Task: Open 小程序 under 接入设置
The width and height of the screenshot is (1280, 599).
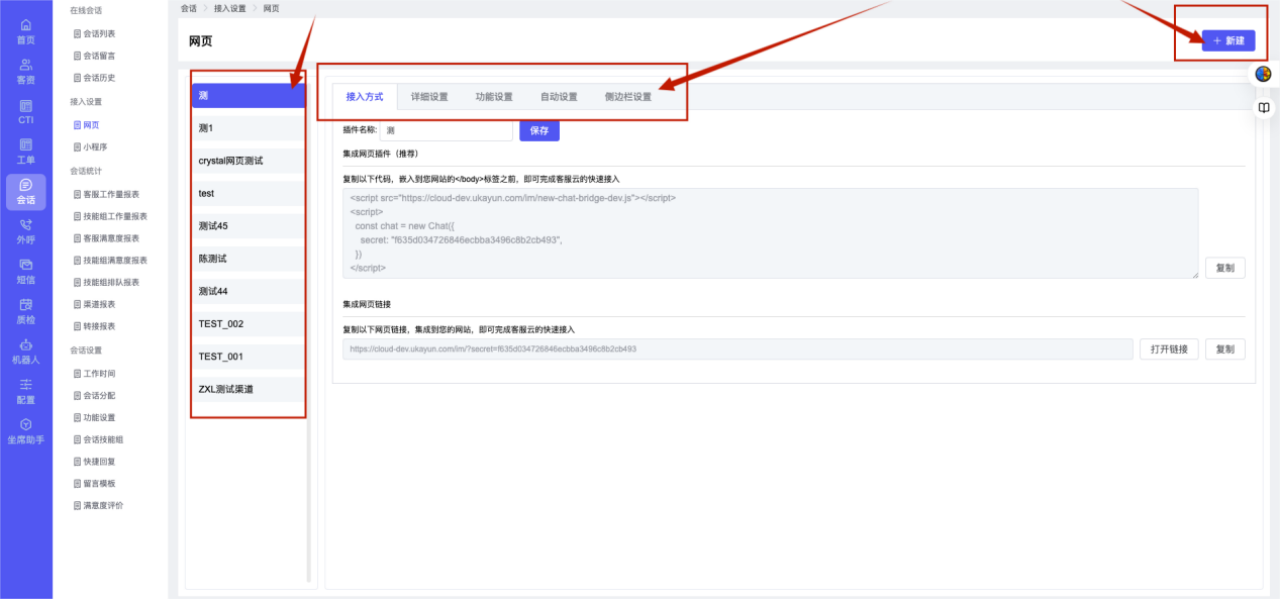Action: 95,147
